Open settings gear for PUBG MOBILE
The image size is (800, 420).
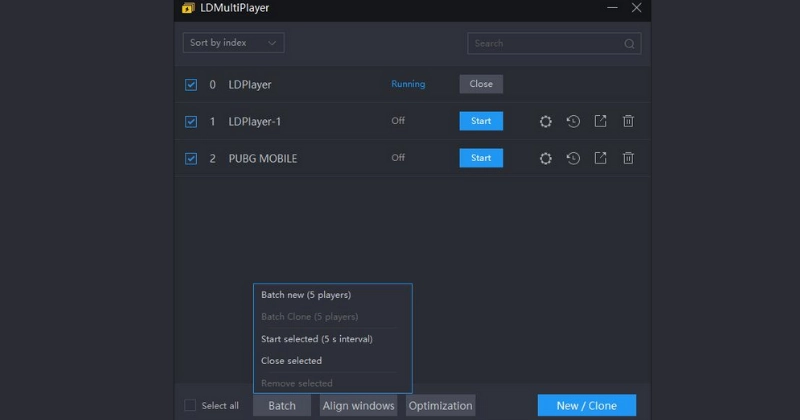click(545, 158)
